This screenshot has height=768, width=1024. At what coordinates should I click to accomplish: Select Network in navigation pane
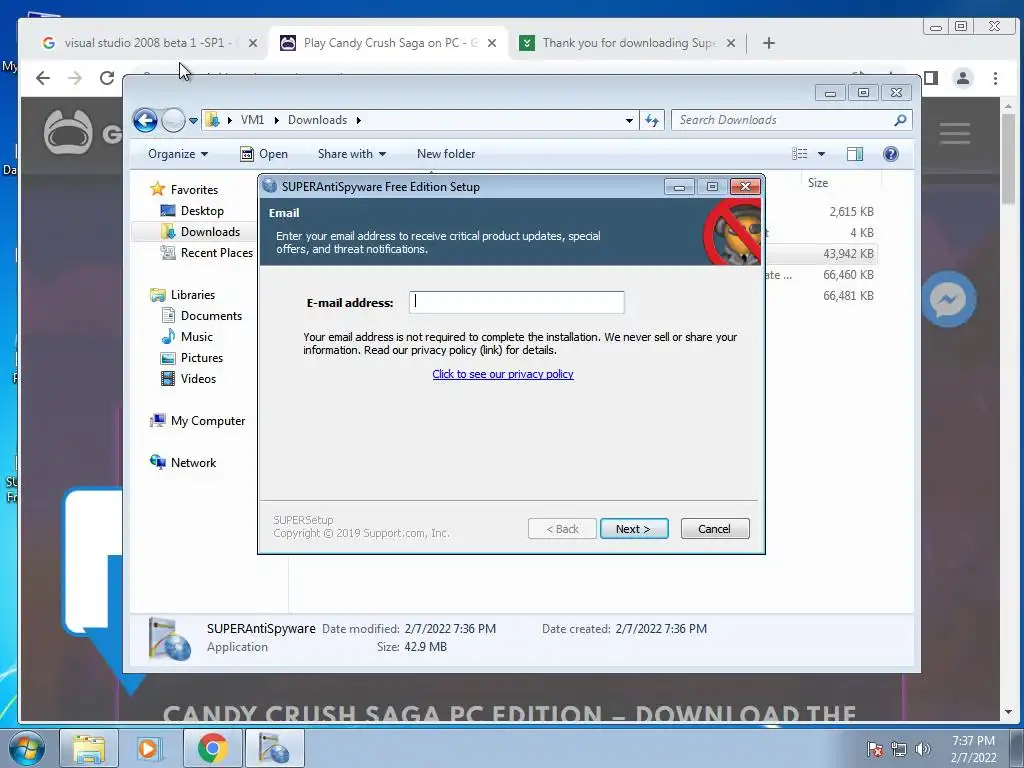pyautogui.click(x=183, y=463)
